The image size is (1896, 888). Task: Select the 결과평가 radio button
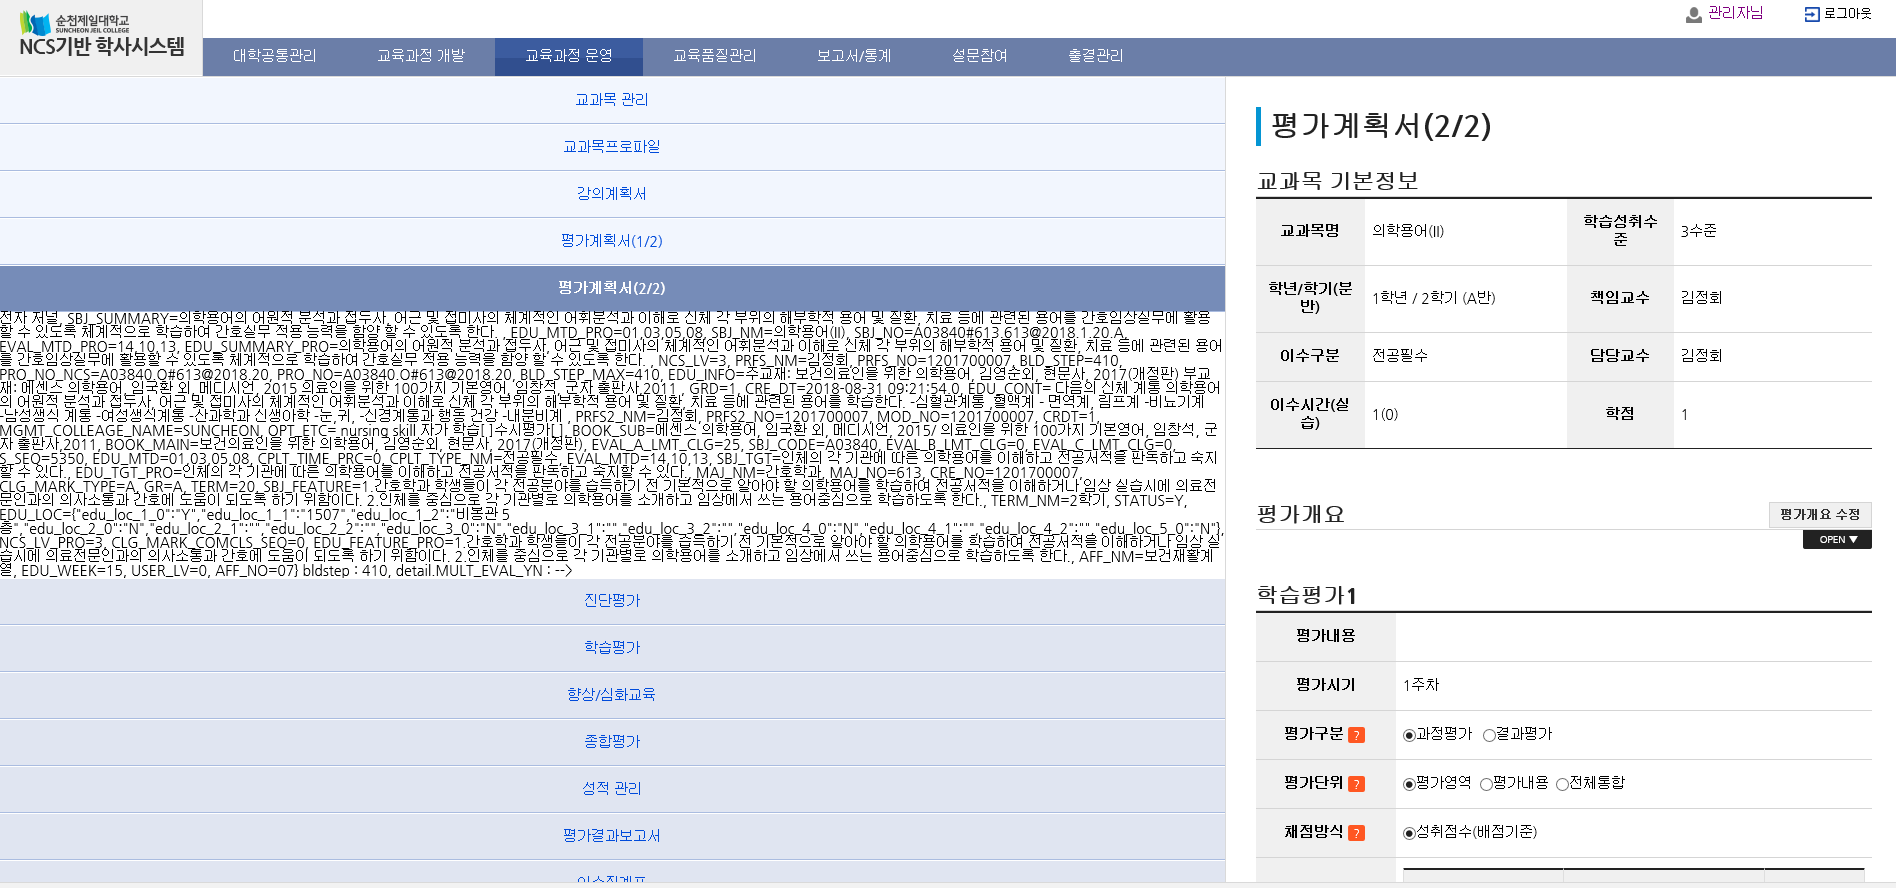pyautogui.click(x=1489, y=735)
